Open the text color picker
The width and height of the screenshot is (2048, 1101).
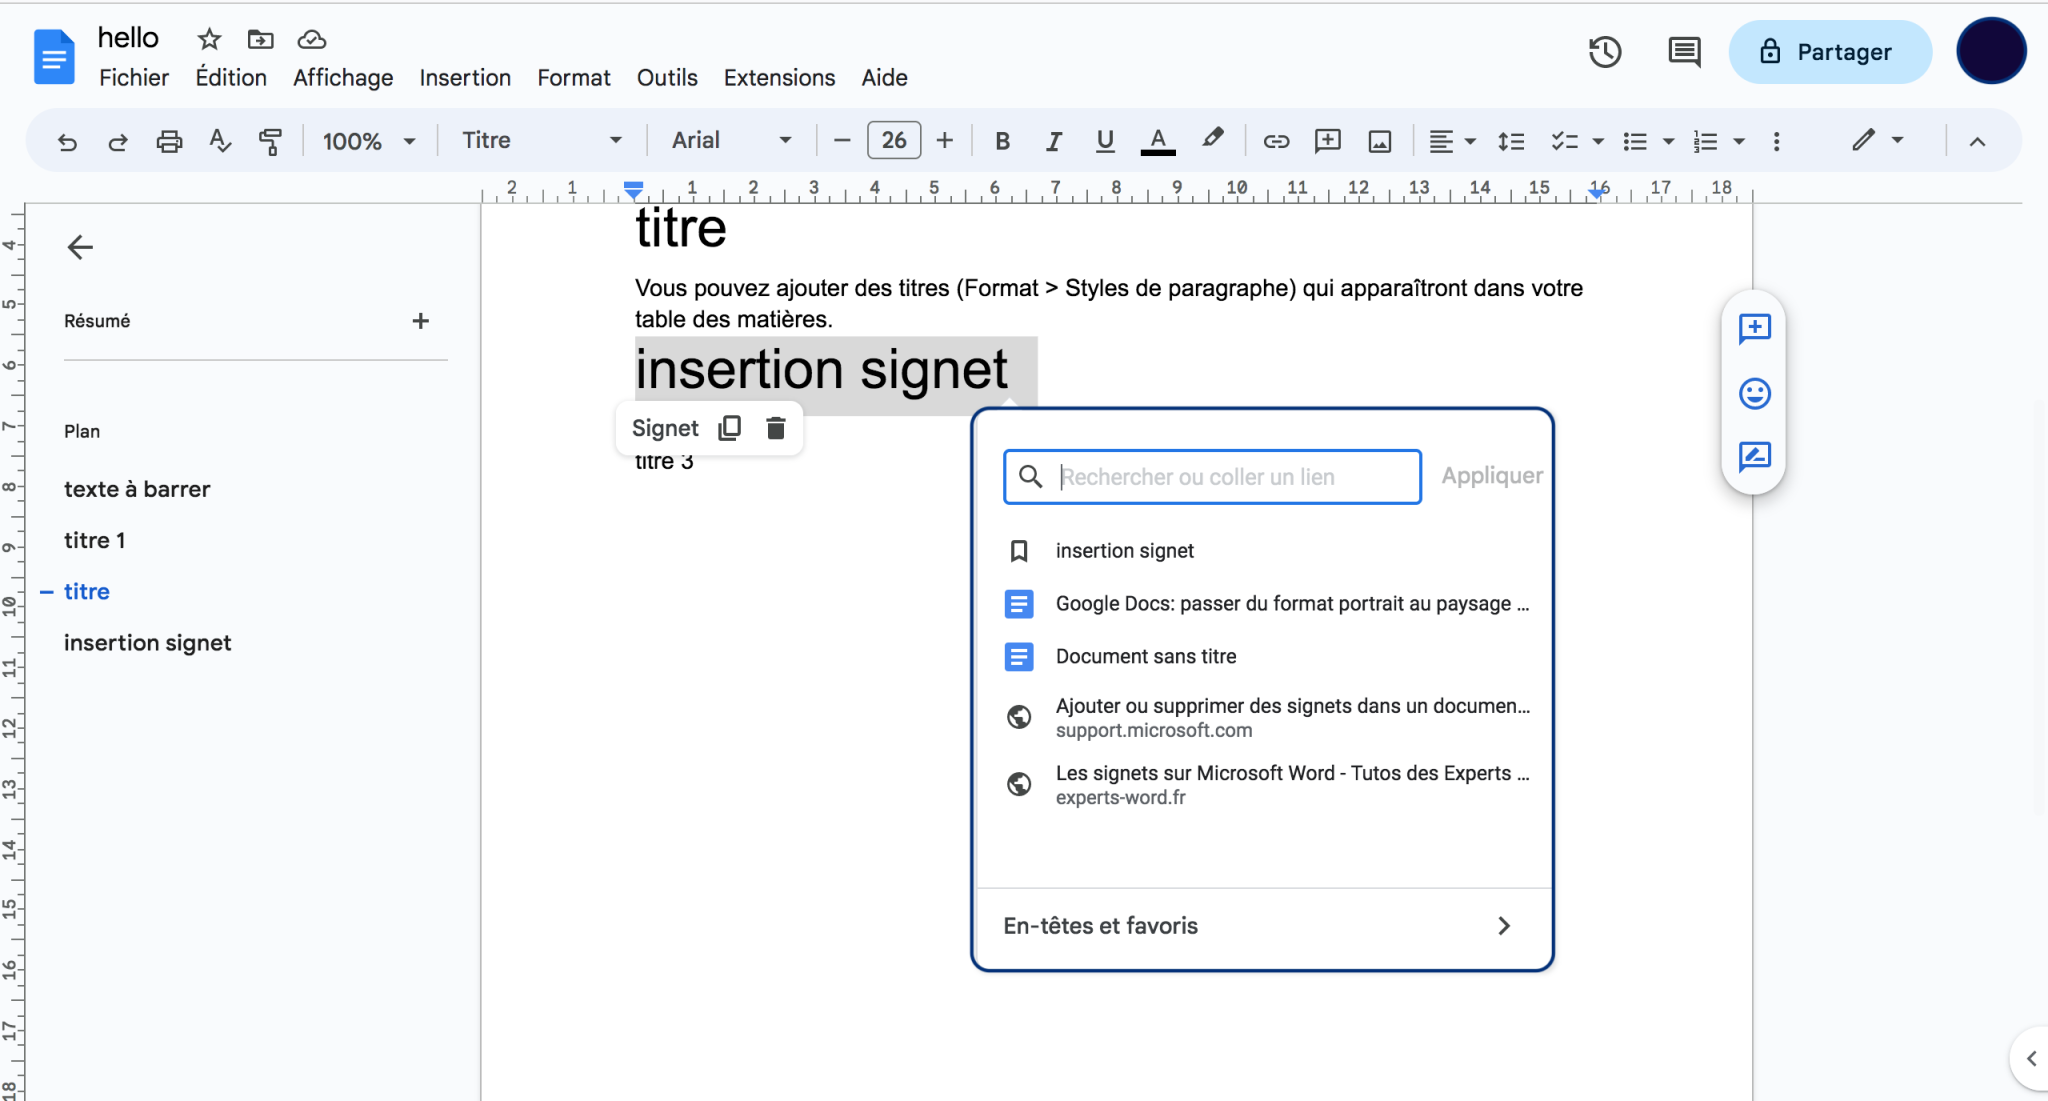[1155, 141]
